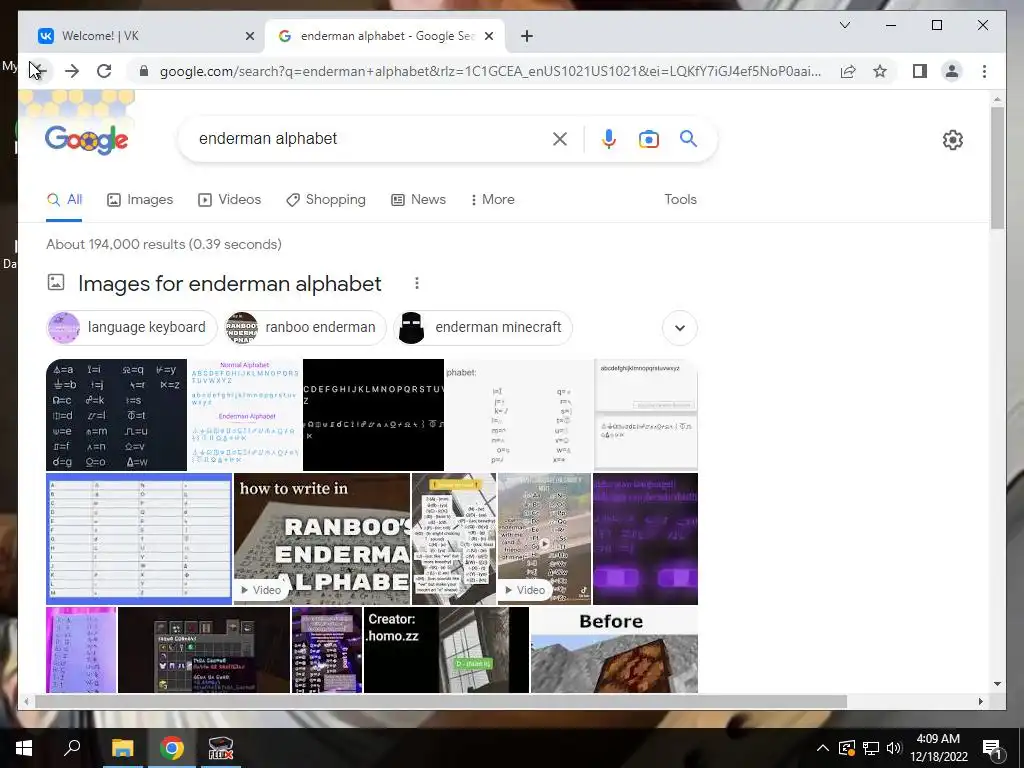
Task: Open Windows taskbar search
Action: [72, 748]
